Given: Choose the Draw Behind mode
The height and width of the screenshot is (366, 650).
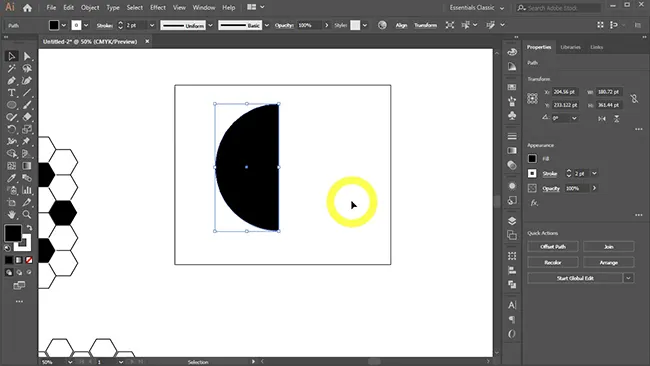Looking at the screenshot, I should point(19,272).
